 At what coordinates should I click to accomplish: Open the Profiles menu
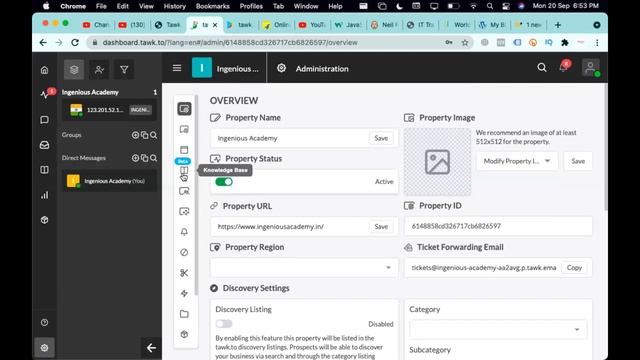coord(251,6)
